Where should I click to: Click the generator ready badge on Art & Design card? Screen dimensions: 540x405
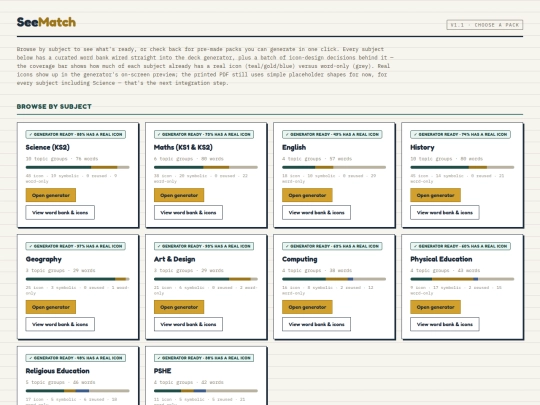pyautogui.click(x=204, y=246)
